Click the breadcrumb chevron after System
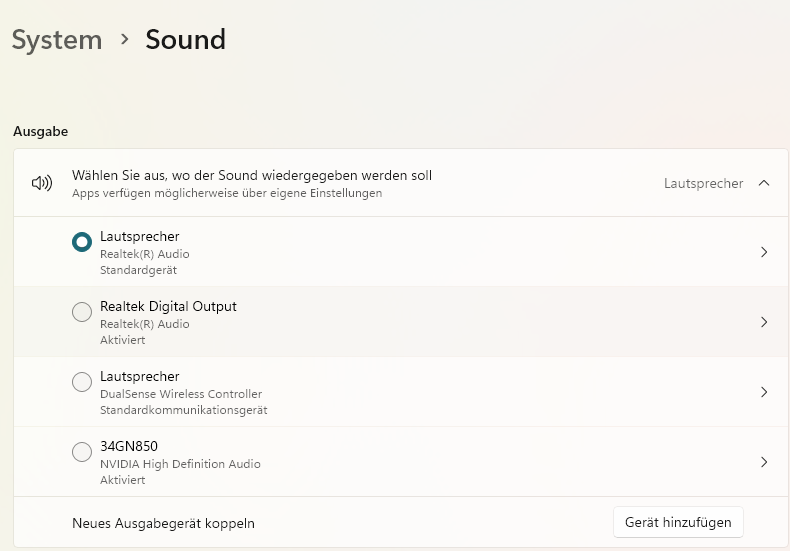The image size is (790, 551). [x=125, y=39]
